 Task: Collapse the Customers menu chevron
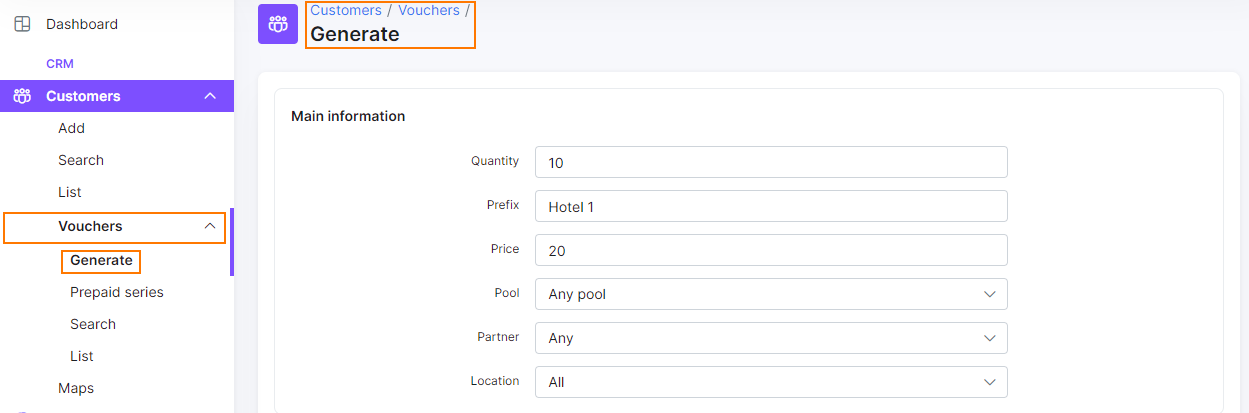tap(210, 96)
